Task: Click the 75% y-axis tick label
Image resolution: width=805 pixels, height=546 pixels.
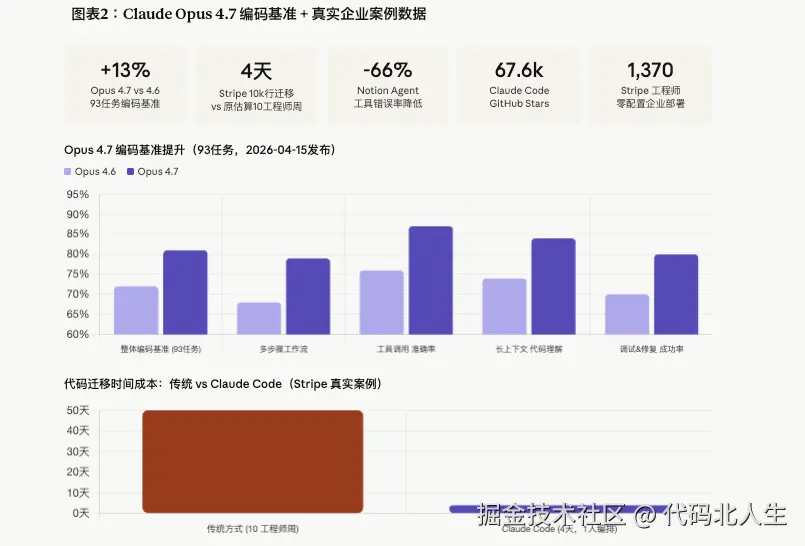Action: (x=78, y=274)
